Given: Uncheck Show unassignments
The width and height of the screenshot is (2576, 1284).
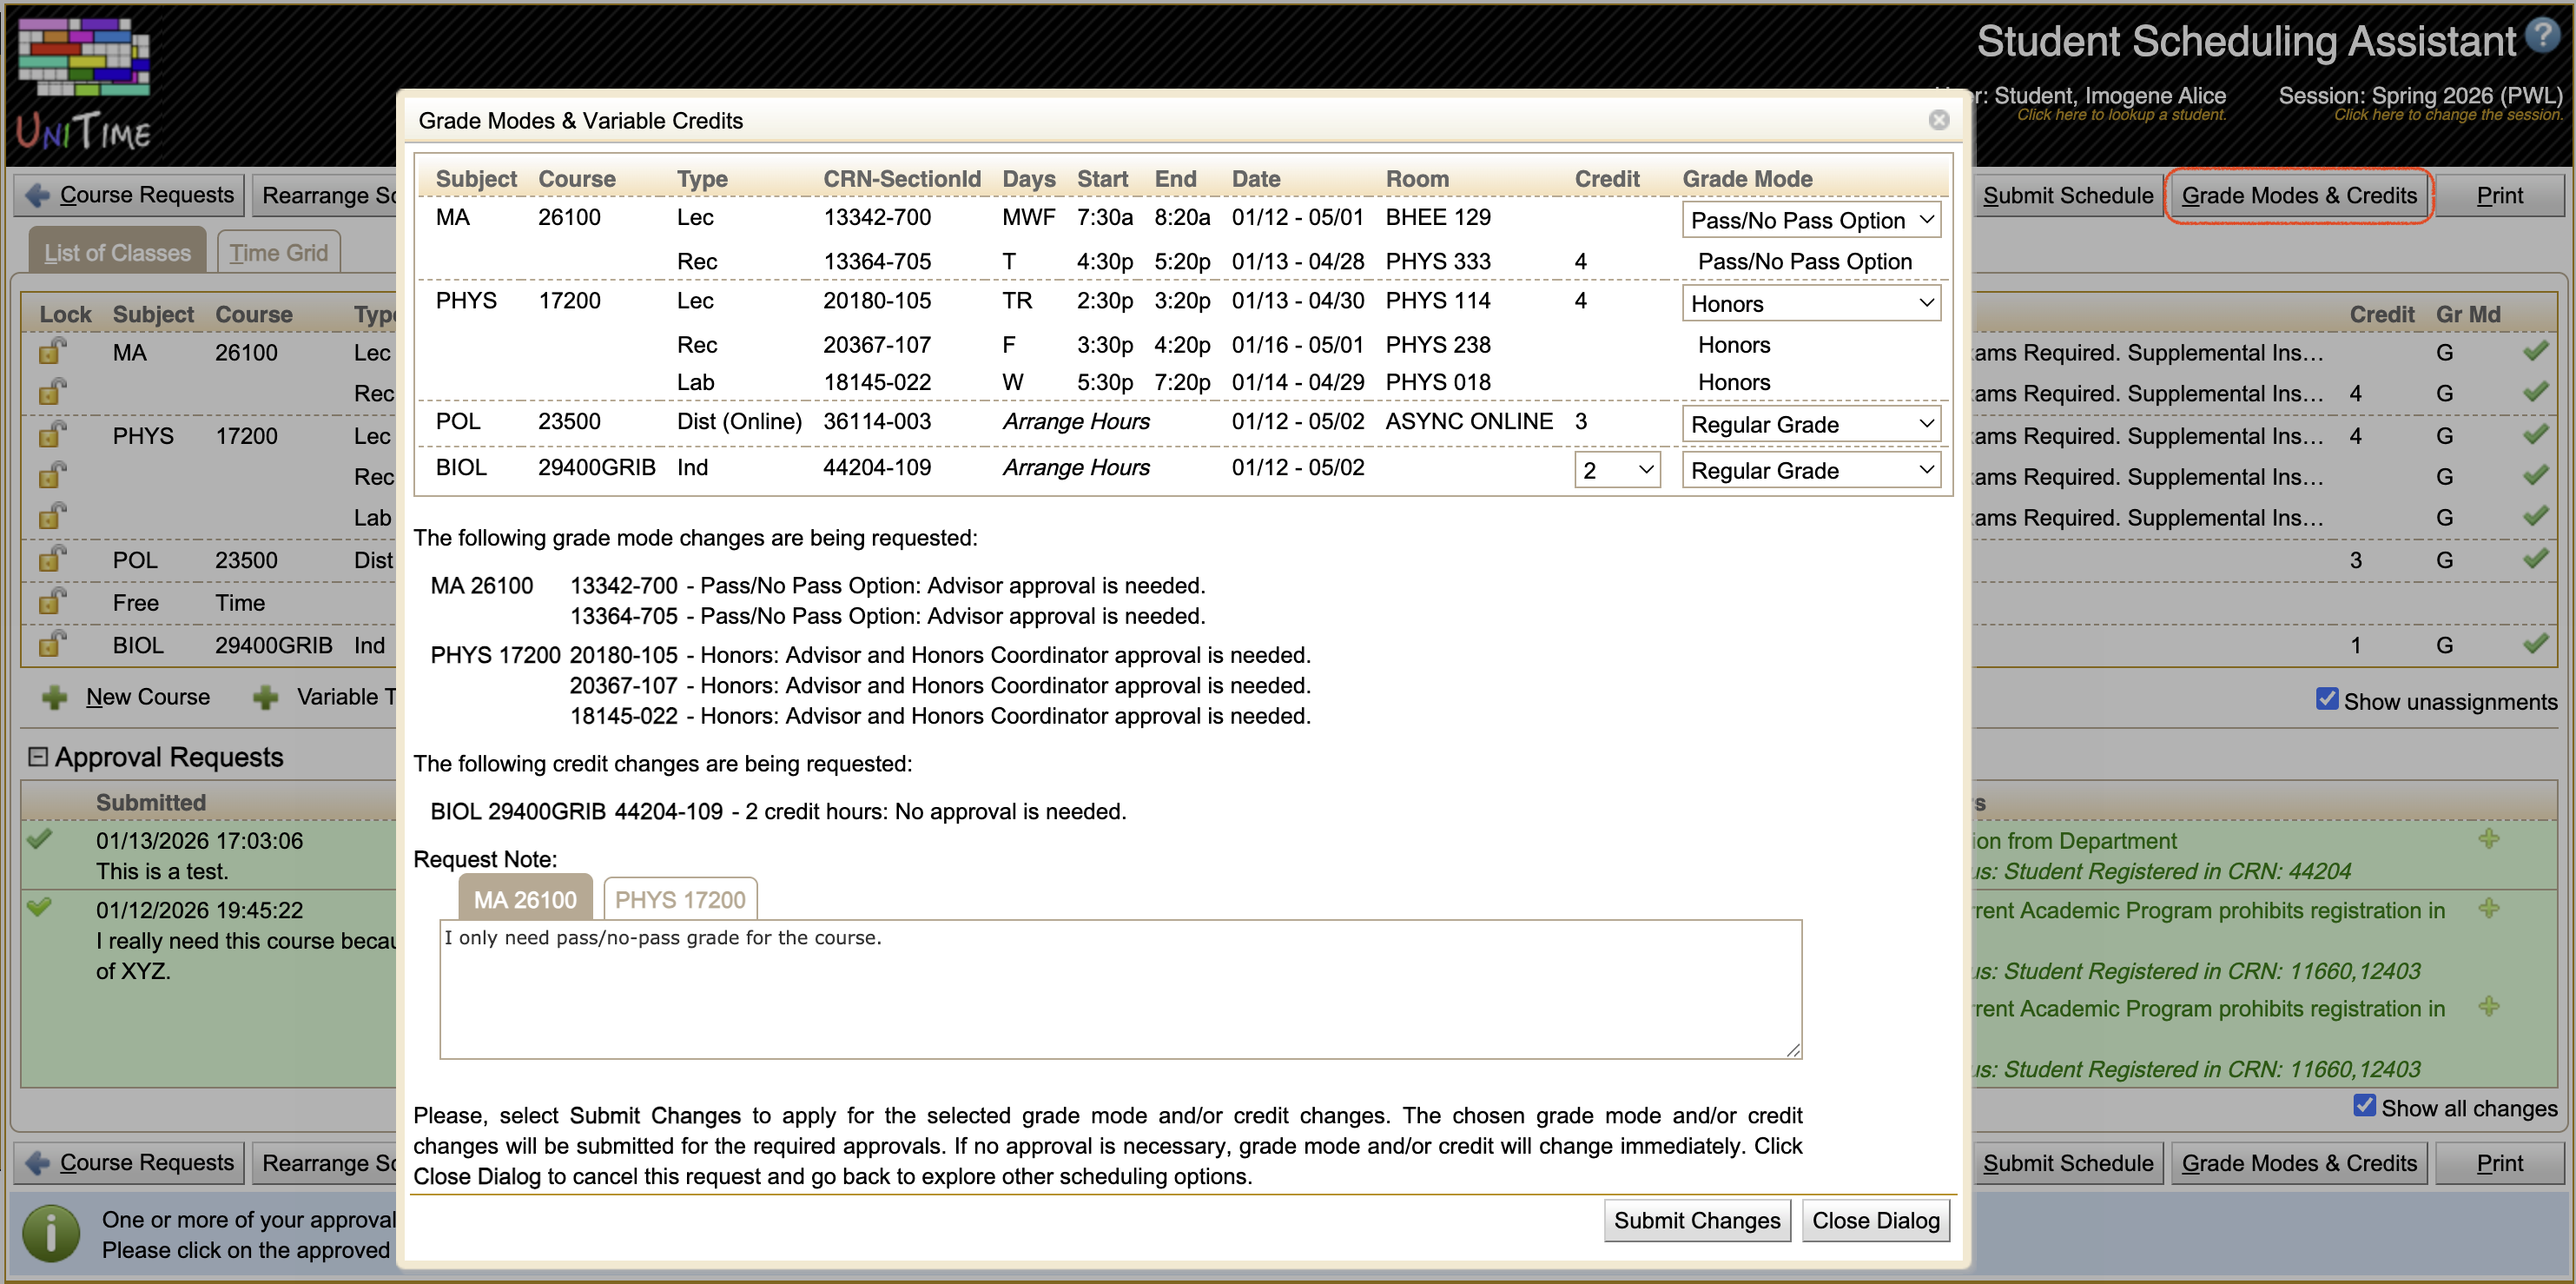Looking at the screenshot, I should point(2328,701).
